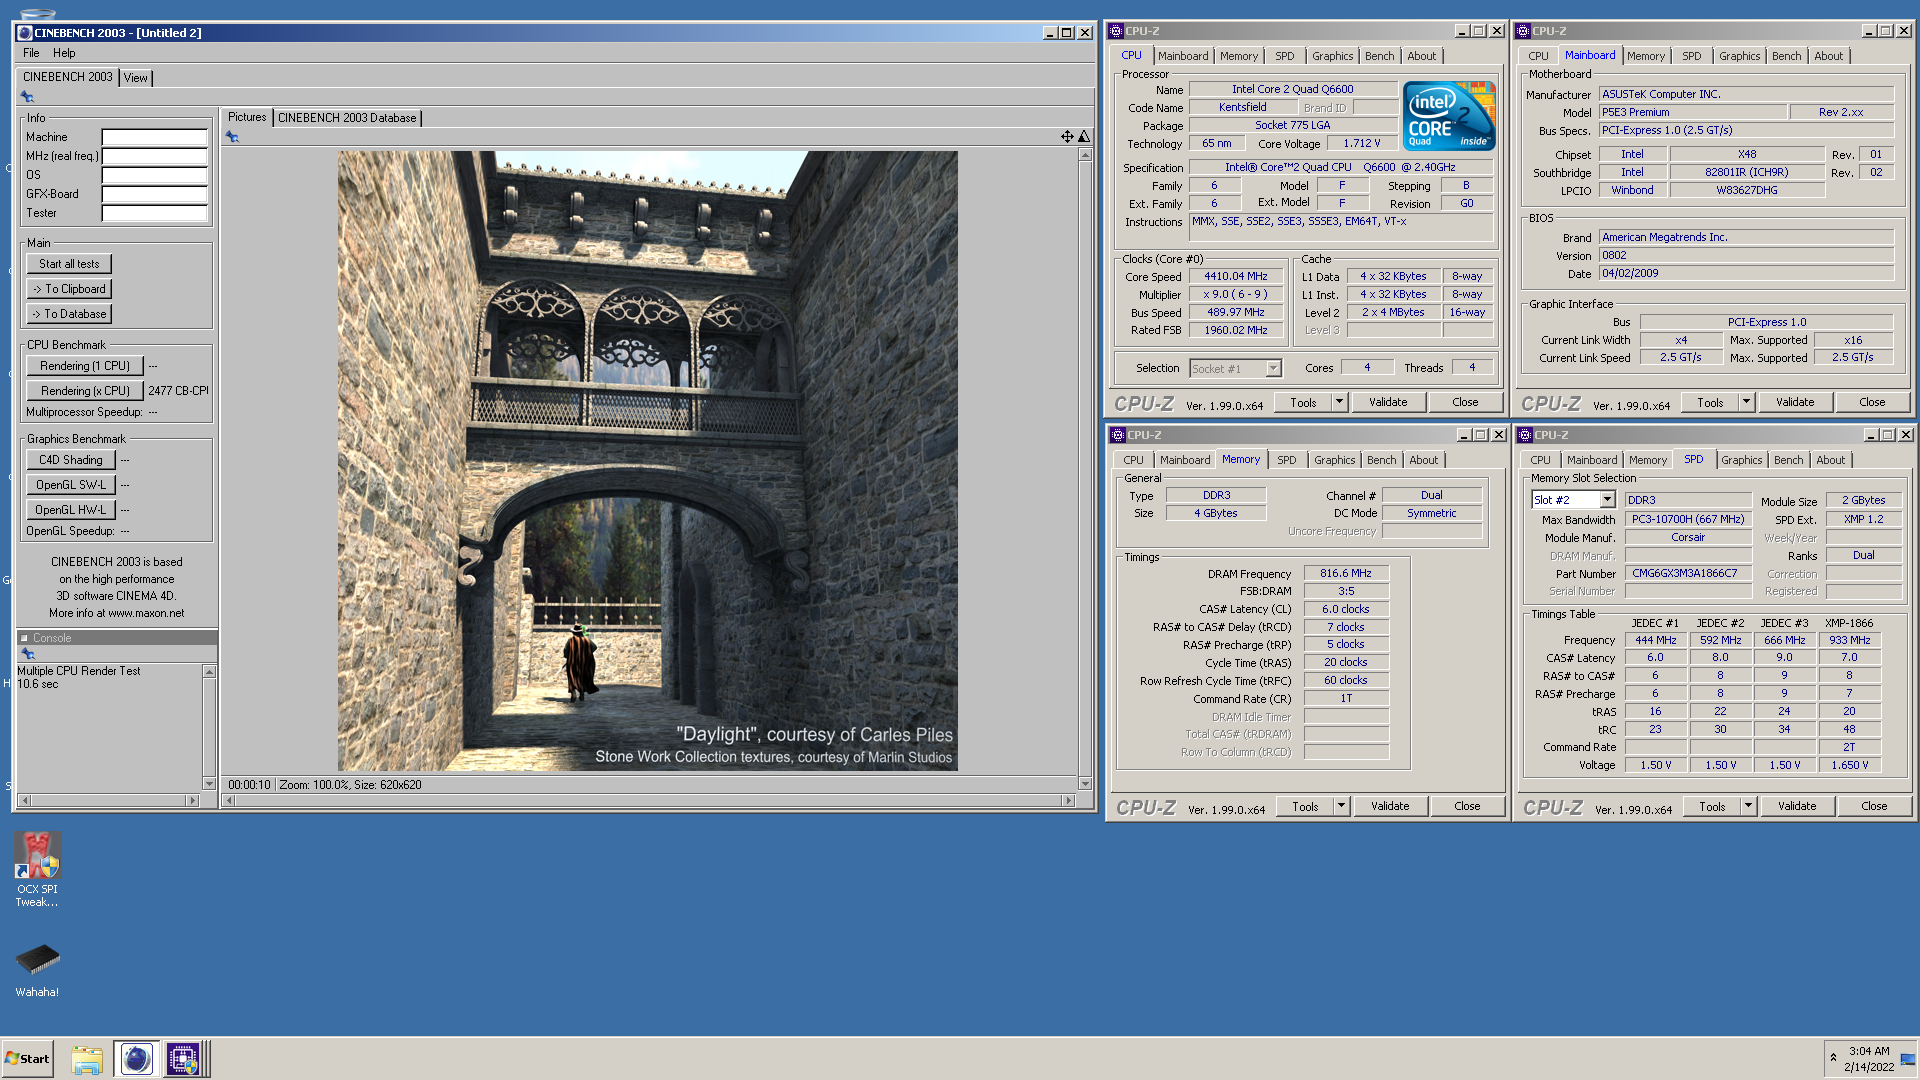
Task: Open Tools dropdown arrow in CPU tab window
Action: coord(1340,402)
